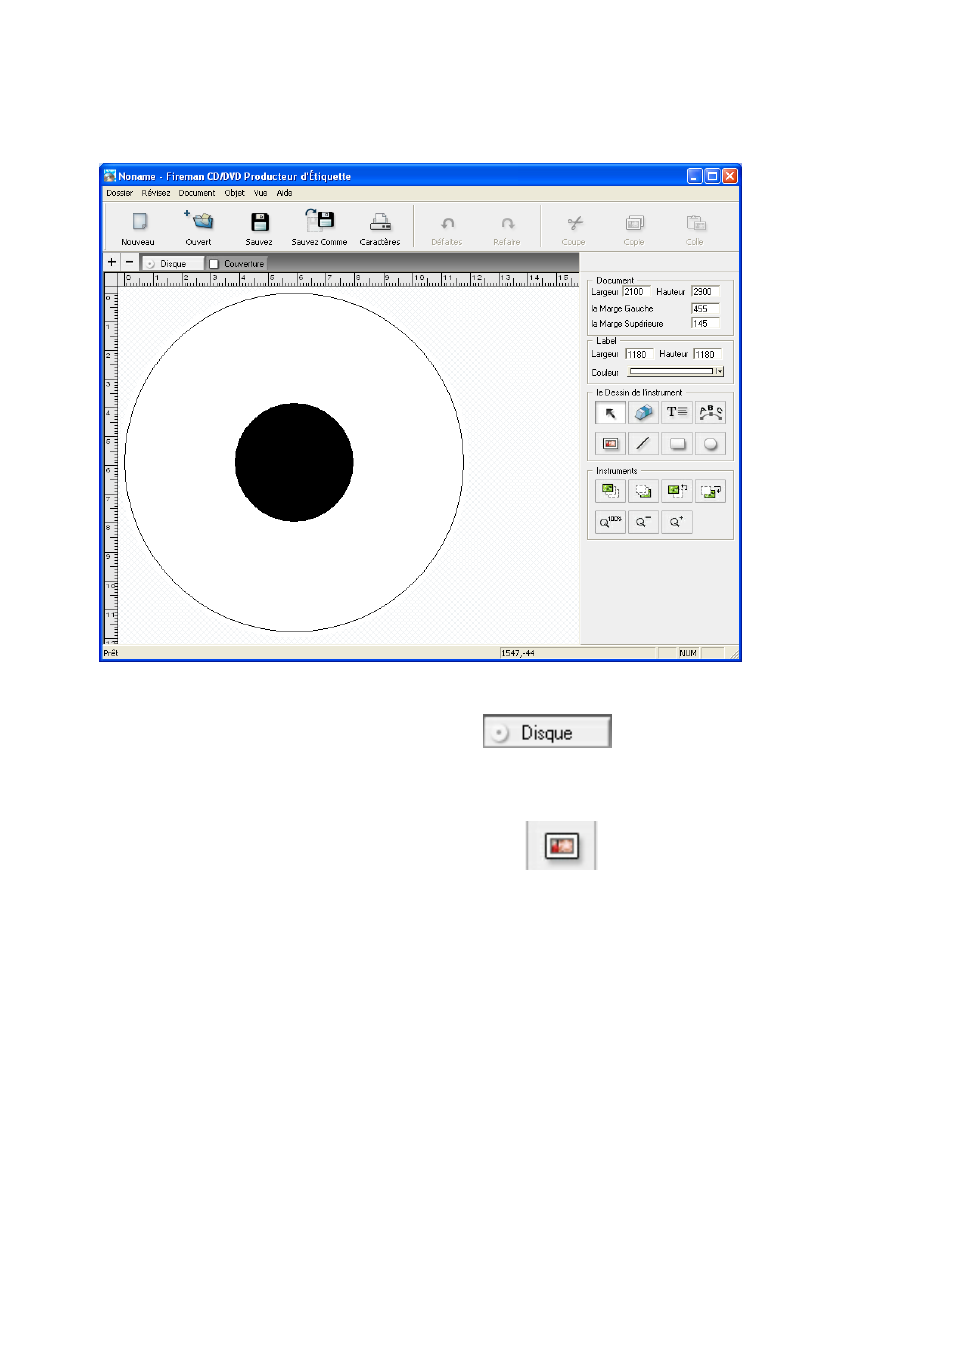Switch to the Couverture tab

coord(238,264)
